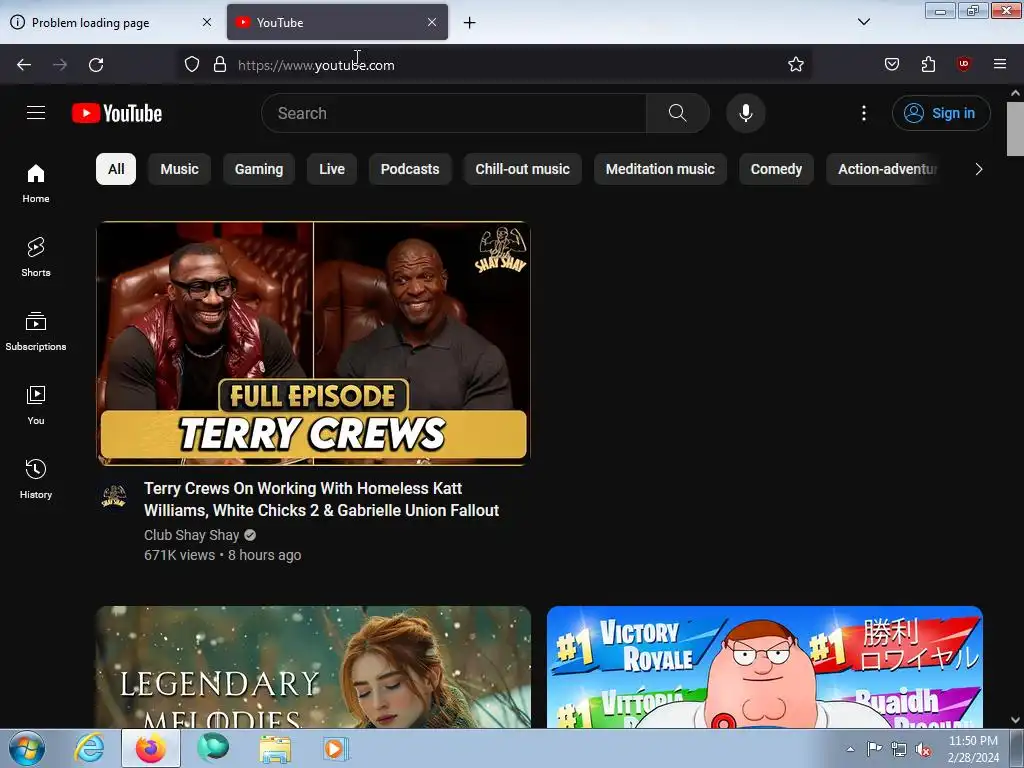The height and width of the screenshot is (768, 1024).
Task: Start voice search with microphone icon
Action: point(745,113)
